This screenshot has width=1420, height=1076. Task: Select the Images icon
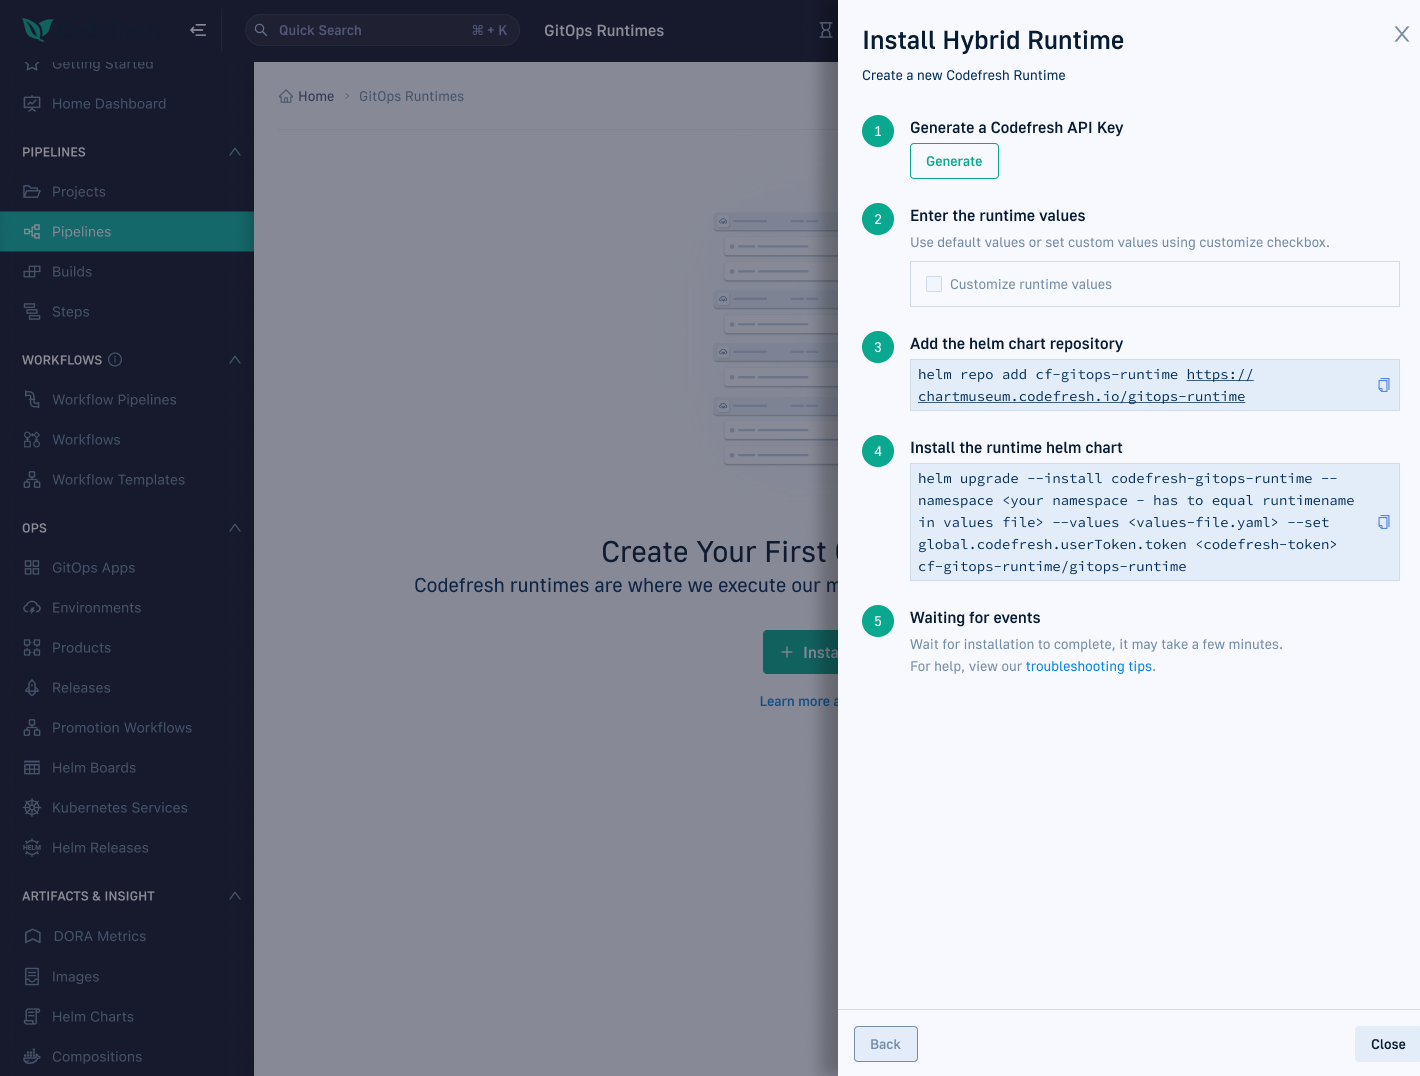coord(32,977)
